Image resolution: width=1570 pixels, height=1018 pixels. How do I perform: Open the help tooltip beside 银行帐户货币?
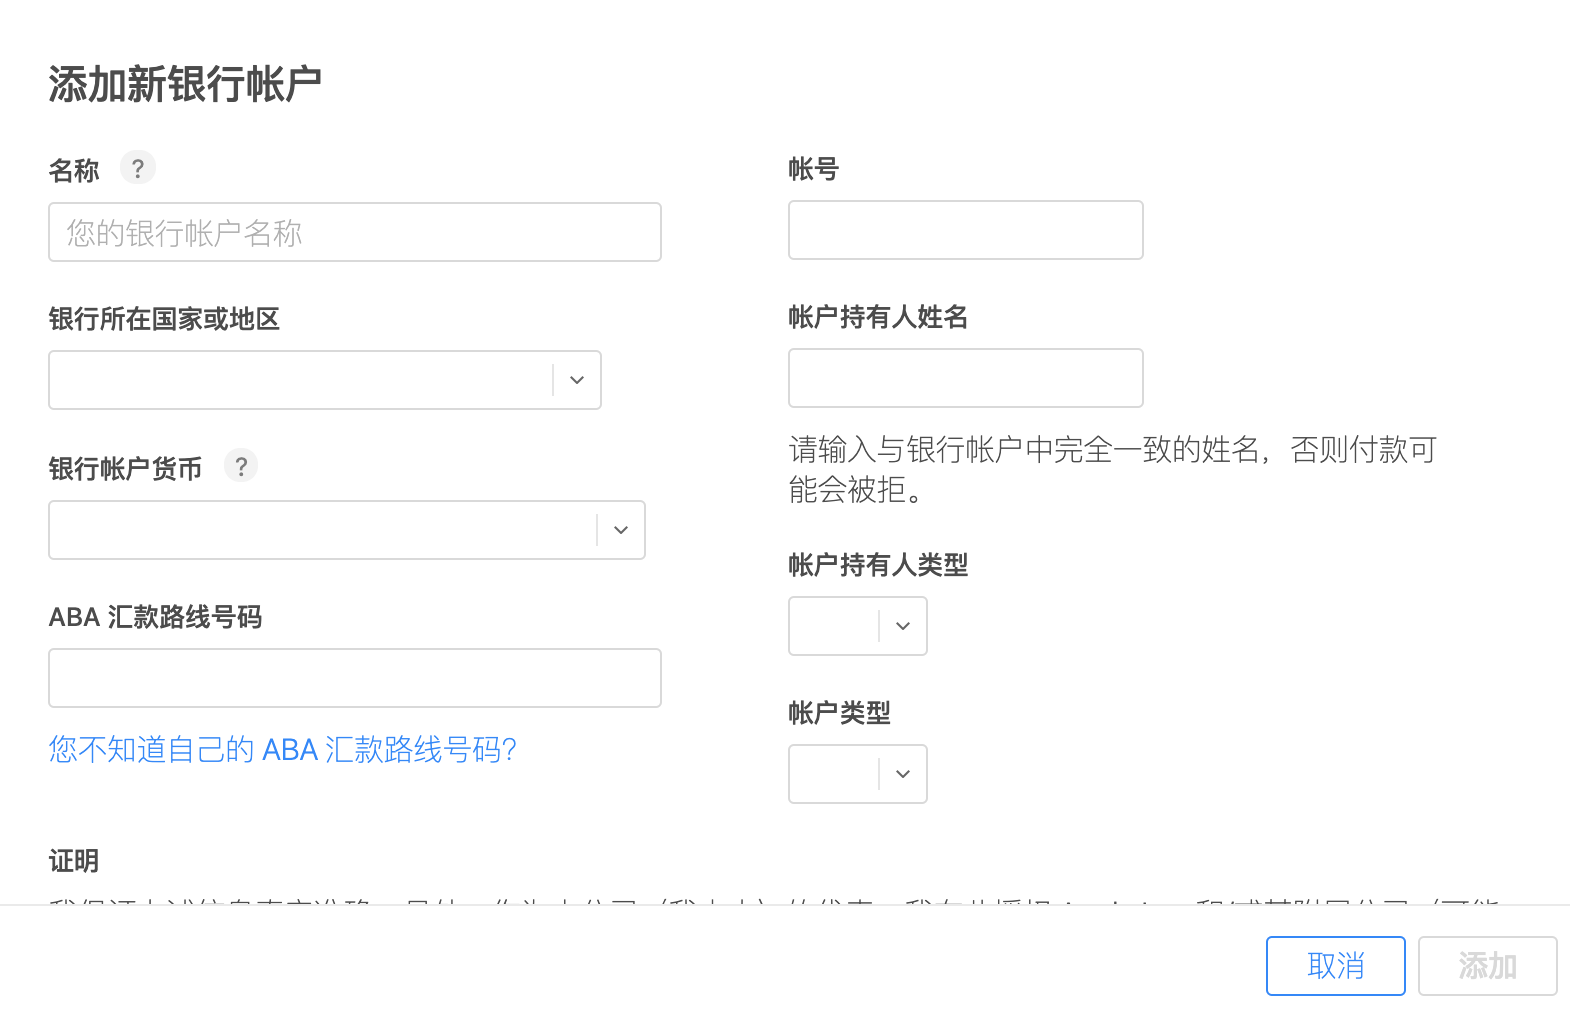[240, 465]
